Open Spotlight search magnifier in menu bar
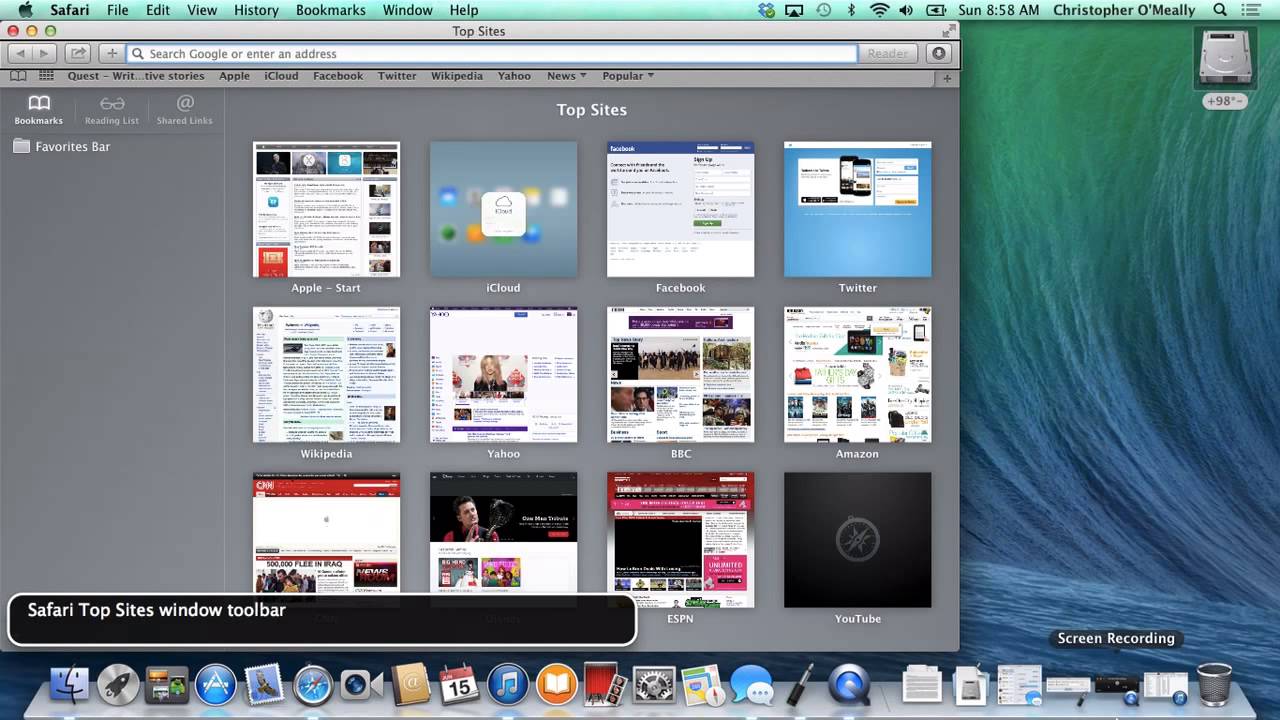Image resolution: width=1280 pixels, height=720 pixels. [1220, 10]
